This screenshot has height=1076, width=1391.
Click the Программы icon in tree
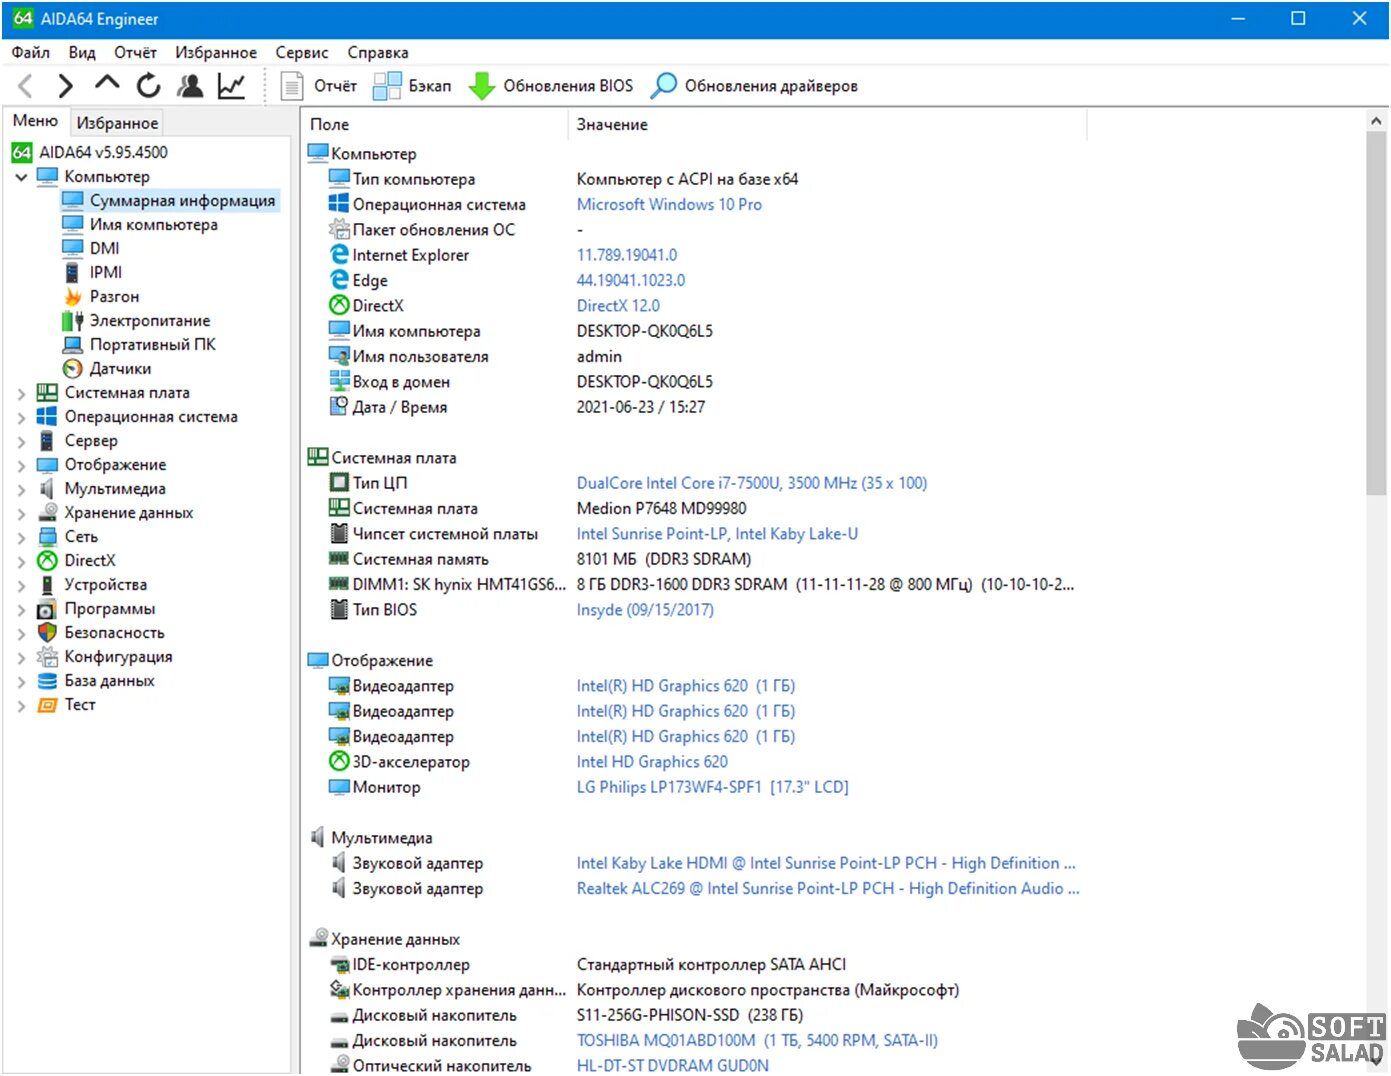[x=47, y=609]
